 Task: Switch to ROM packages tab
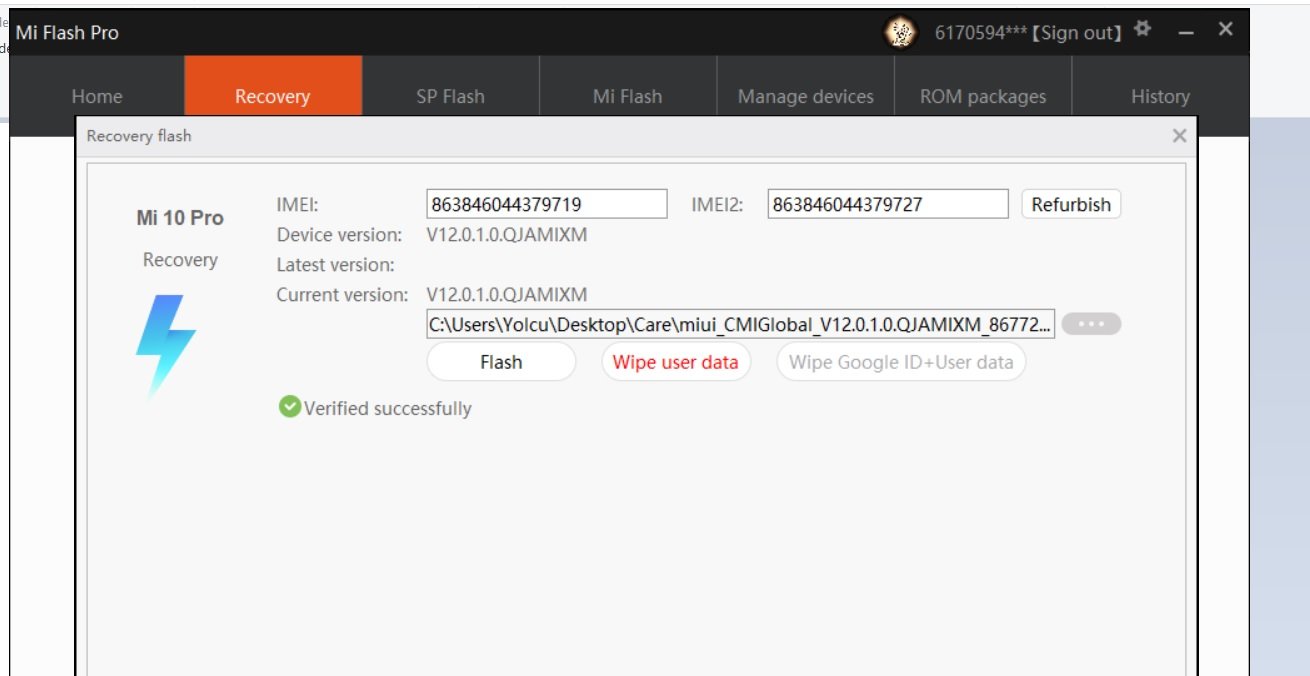pos(983,96)
